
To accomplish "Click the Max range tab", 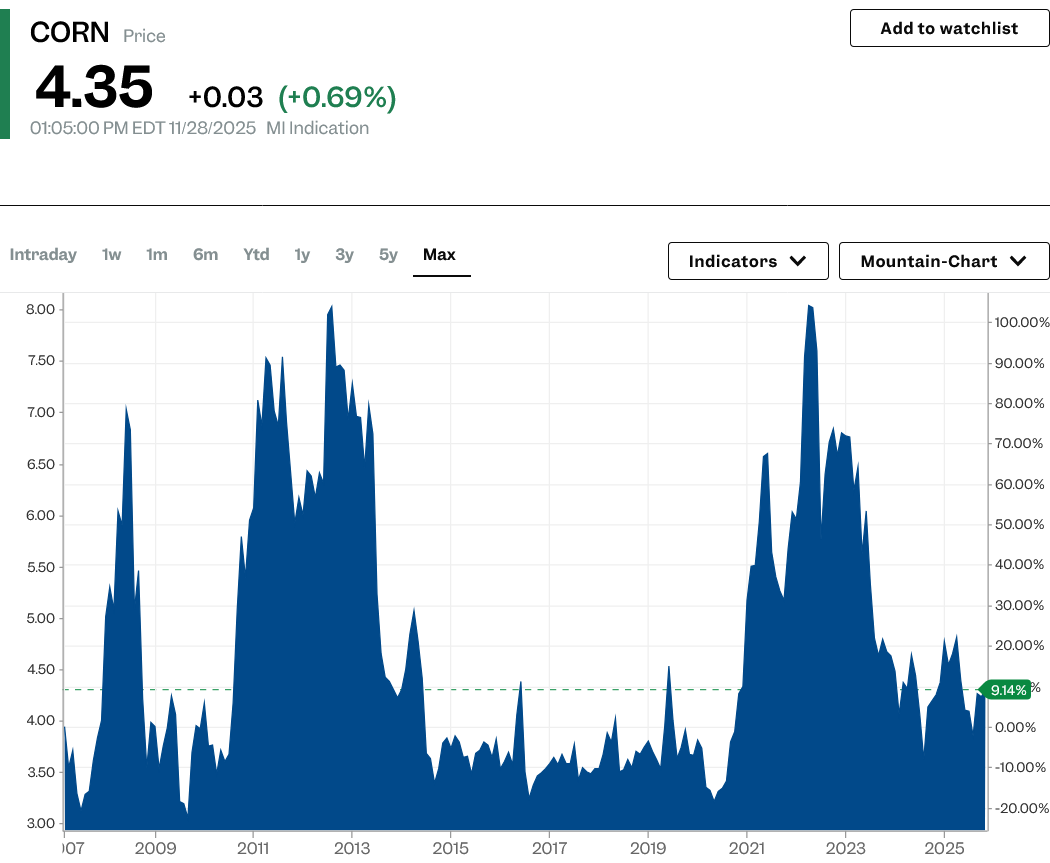I will (439, 255).
